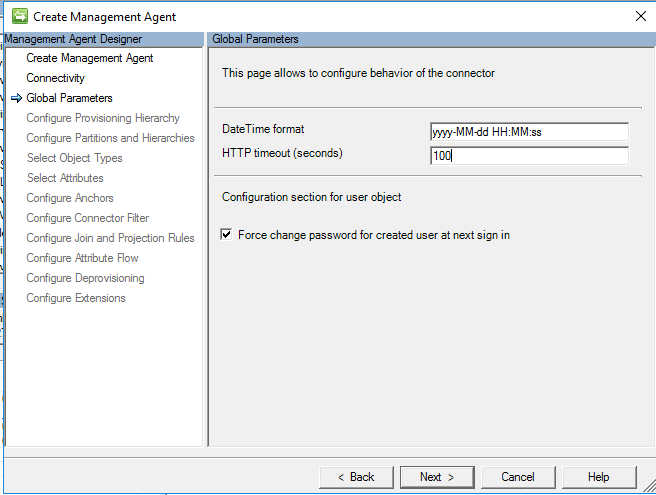Open Configure Partitions and Hierarchies step
Viewport: 656px width, 495px height.
(110, 138)
